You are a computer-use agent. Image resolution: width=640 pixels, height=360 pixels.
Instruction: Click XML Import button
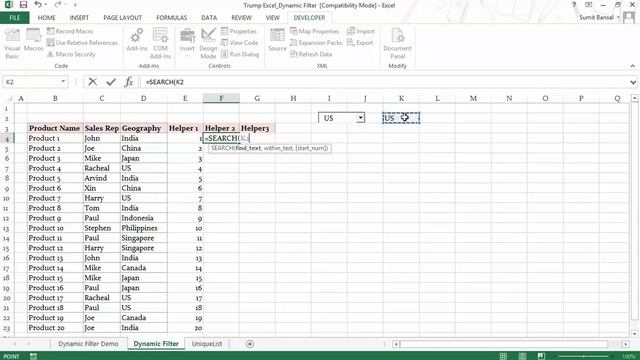360,31
